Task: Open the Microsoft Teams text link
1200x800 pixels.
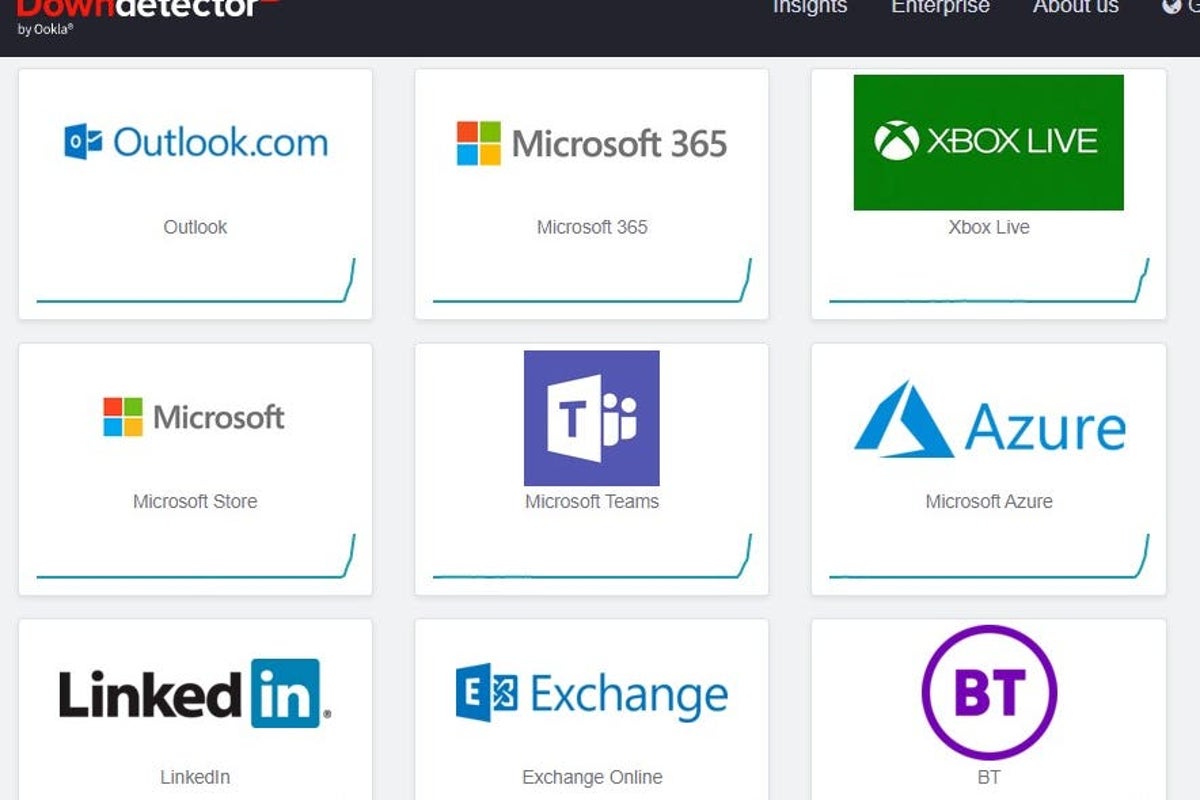Action: 592,502
